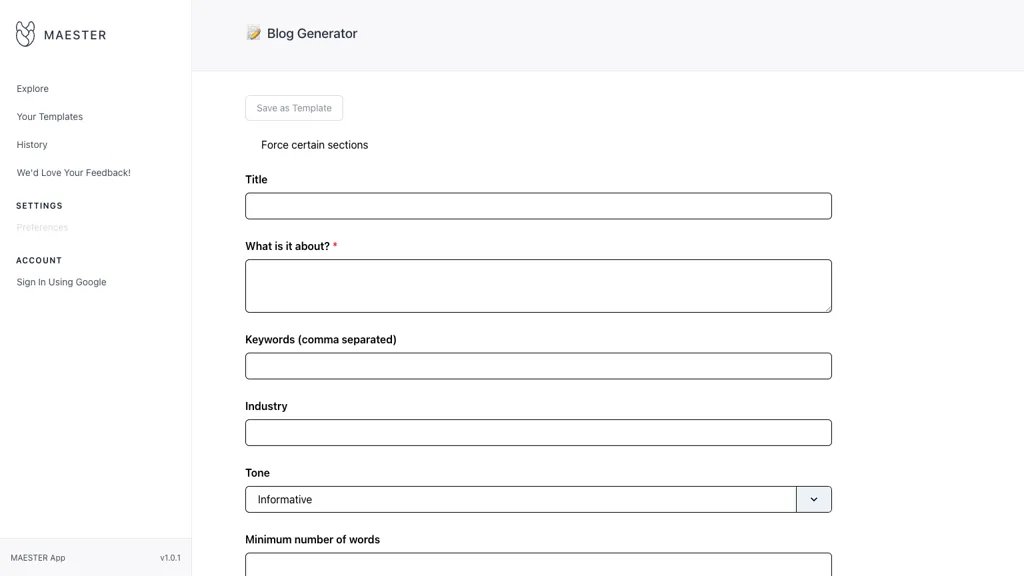Click the textarea resize handle corner
Image resolution: width=1024 pixels, height=576 pixels.
[827, 308]
